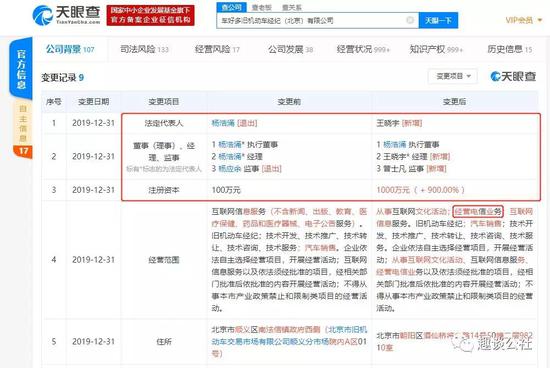Switch to the 查关系 search tab
This screenshot has height=368, width=550.
(292, 7)
